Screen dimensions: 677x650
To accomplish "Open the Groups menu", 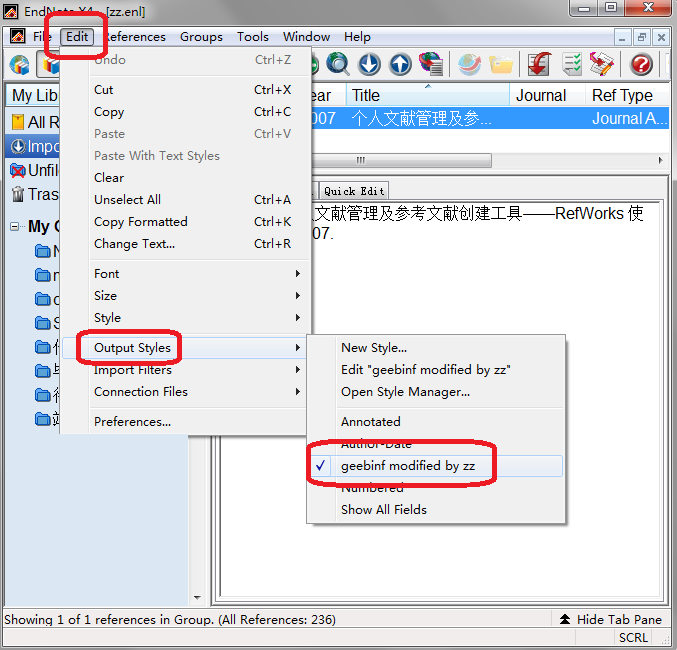I will (x=201, y=37).
